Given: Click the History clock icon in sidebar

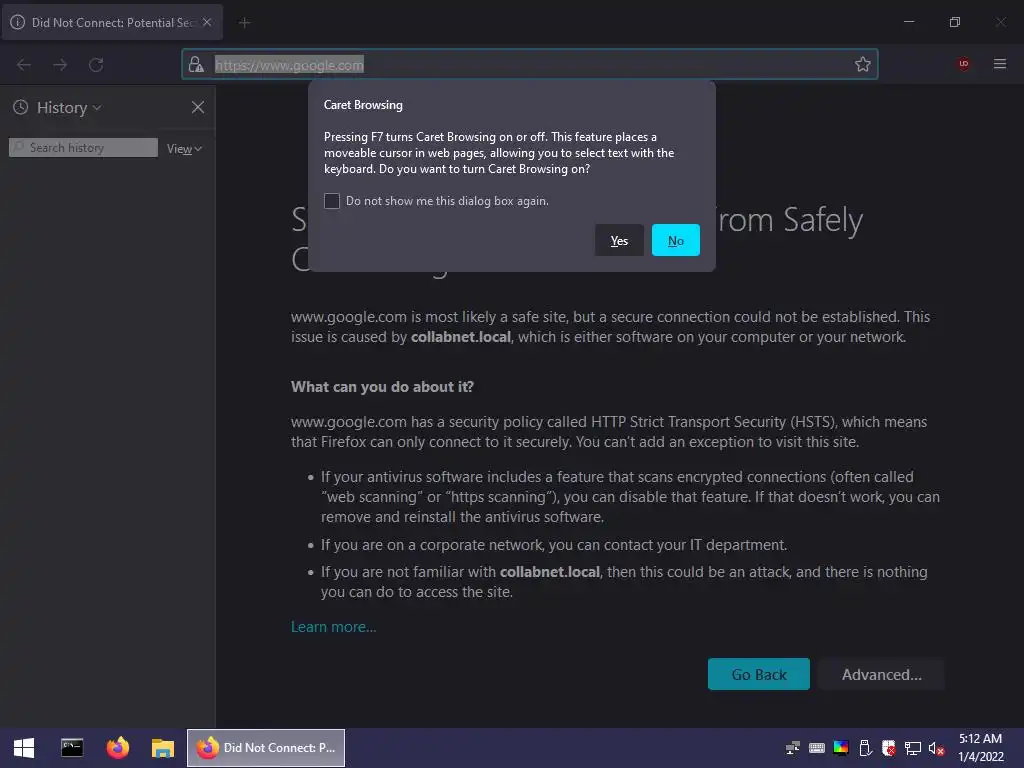Looking at the screenshot, I should click(x=21, y=107).
